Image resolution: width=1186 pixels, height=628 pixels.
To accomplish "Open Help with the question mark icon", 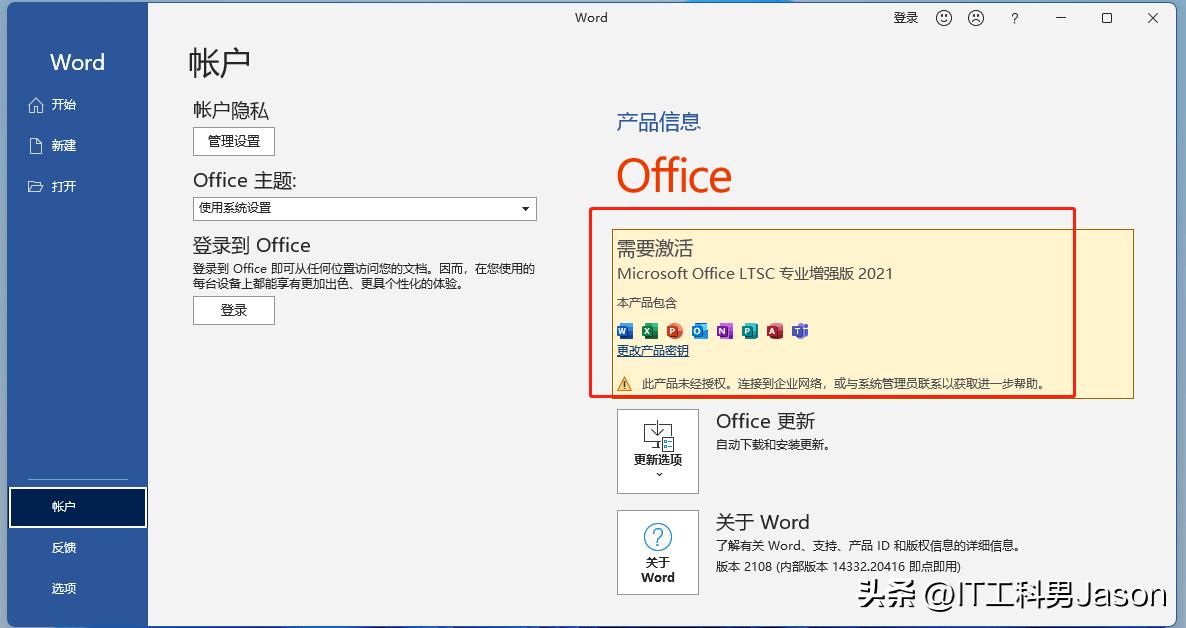I will point(1014,18).
